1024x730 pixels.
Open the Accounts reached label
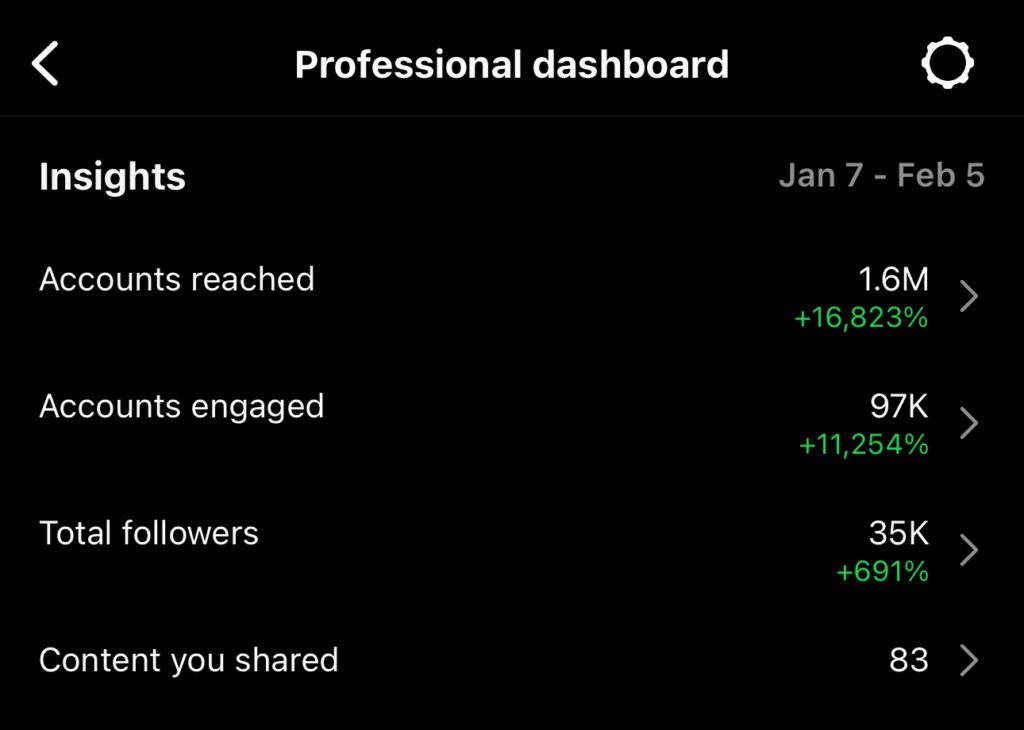tap(177, 279)
